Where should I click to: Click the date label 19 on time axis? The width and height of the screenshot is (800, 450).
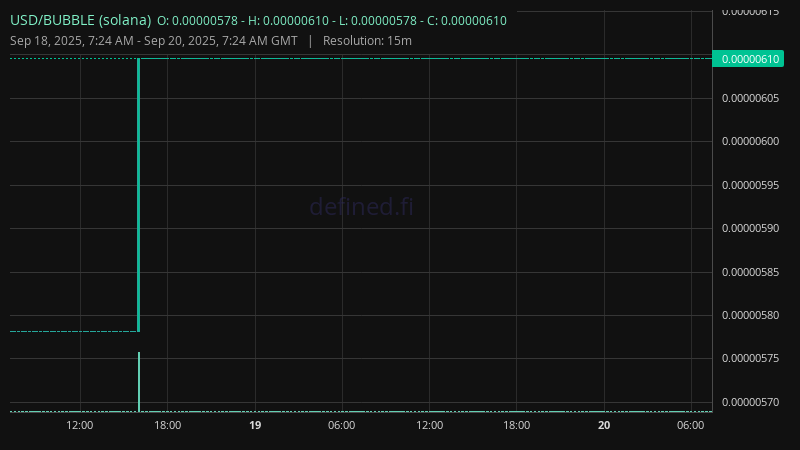pos(255,426)
